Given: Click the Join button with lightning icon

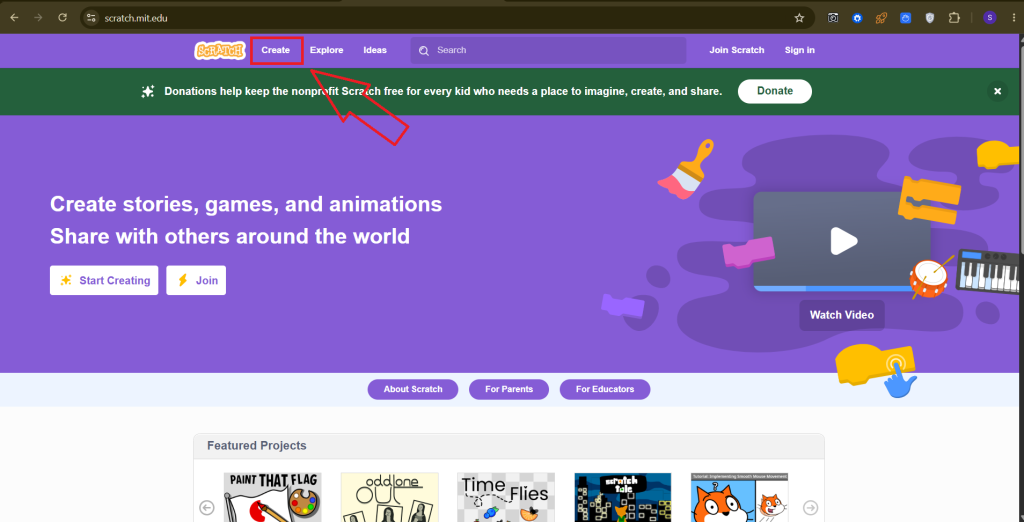Looking at the screenshot, I should 196,280.
